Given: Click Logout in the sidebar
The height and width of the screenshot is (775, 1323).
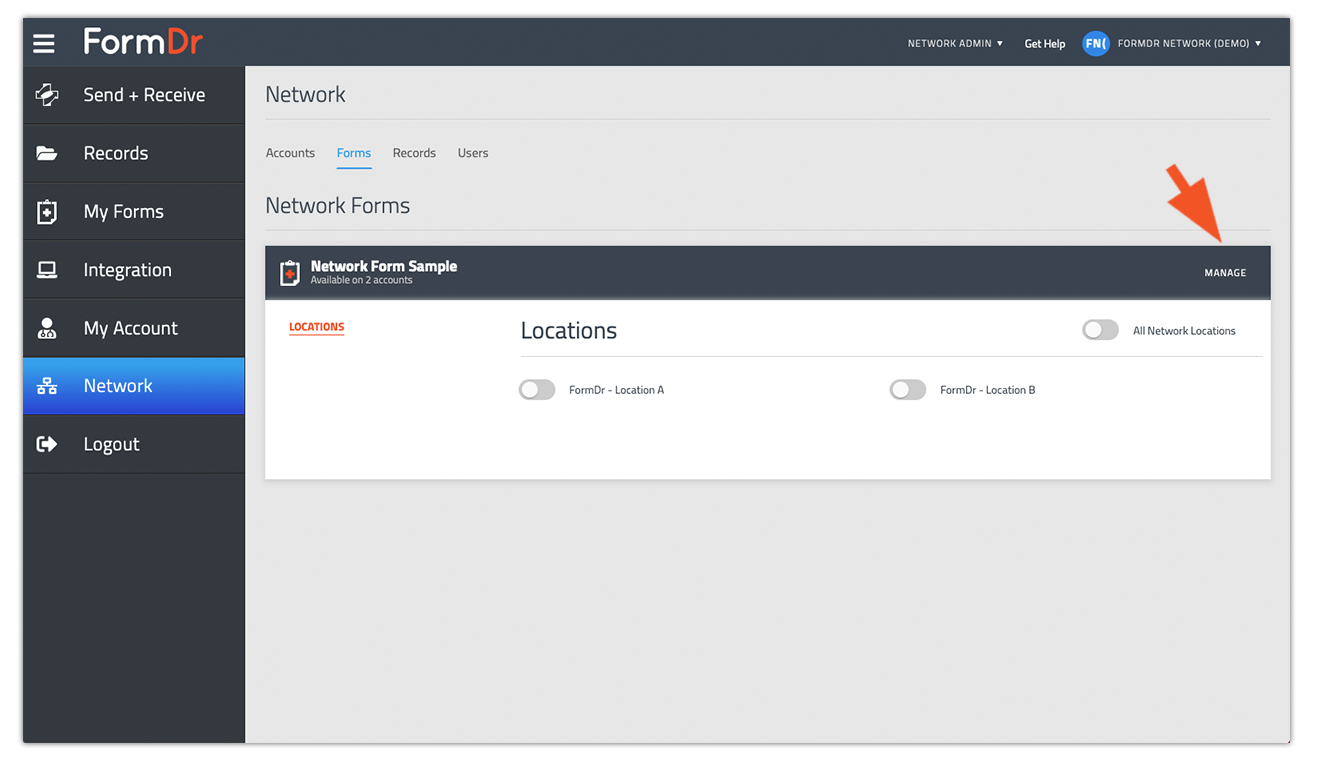Looking at the screenshot, I should (x=134, y=444).
